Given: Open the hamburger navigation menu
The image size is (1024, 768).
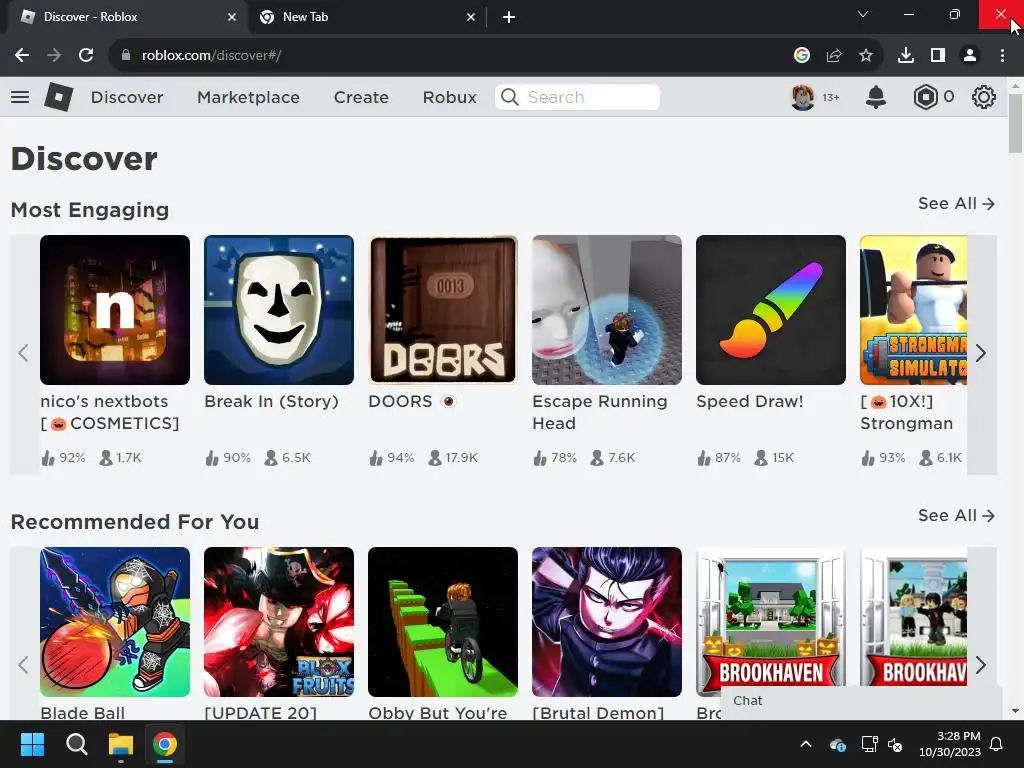Looking at the screenshot, I should [x=20, y=97].
